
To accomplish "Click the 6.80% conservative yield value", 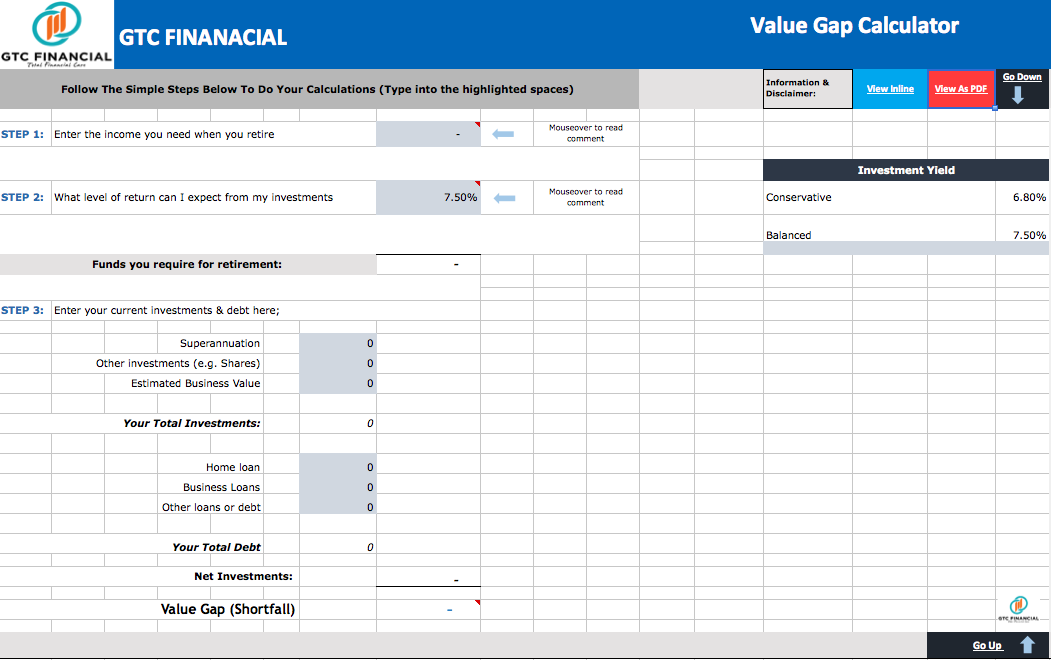I will (1029, 197).
